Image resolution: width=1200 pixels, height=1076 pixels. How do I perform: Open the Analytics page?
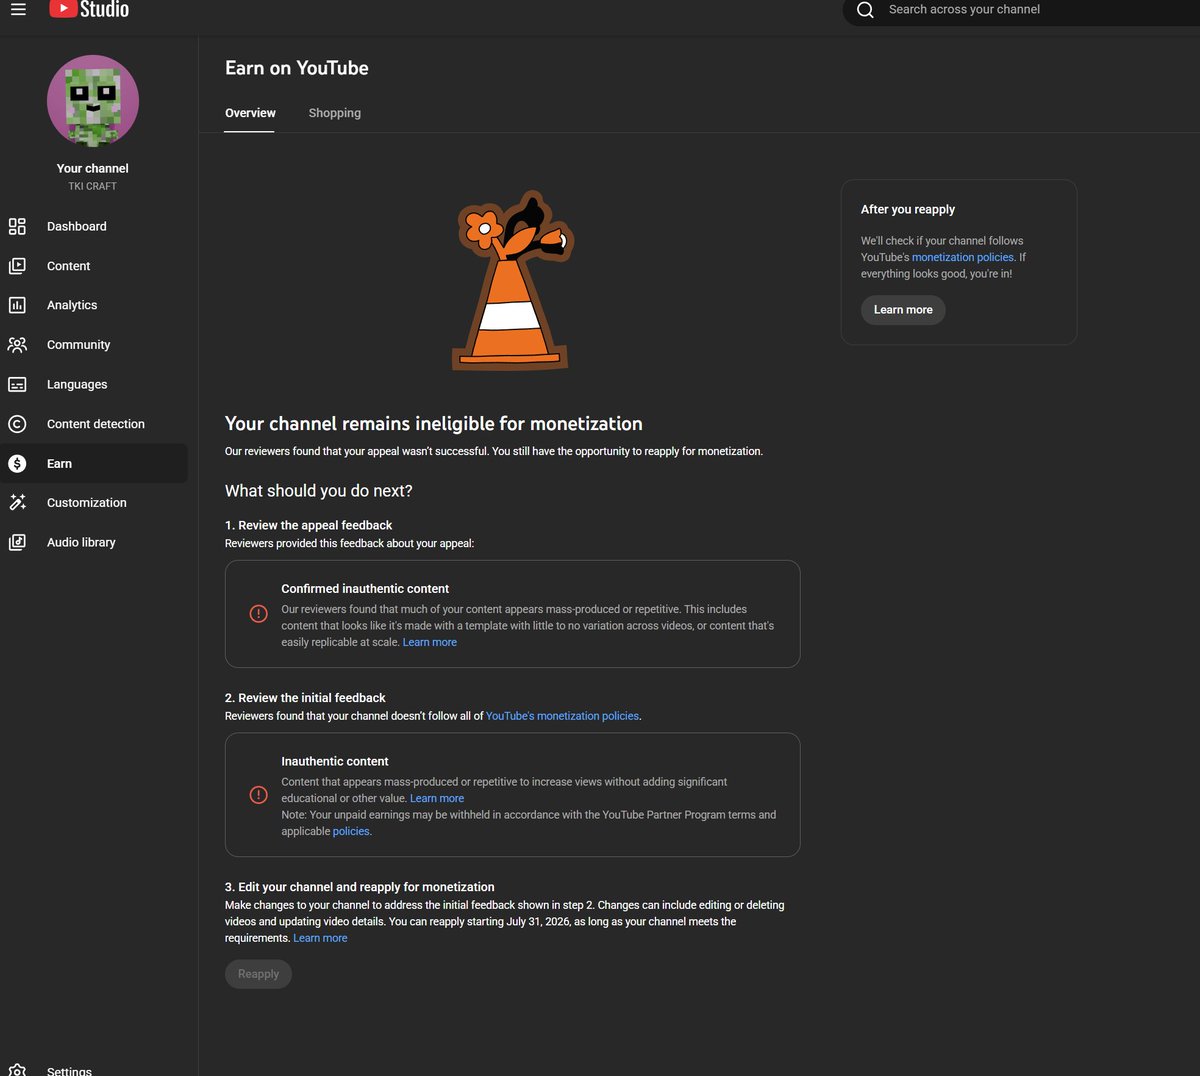point(94,305)
